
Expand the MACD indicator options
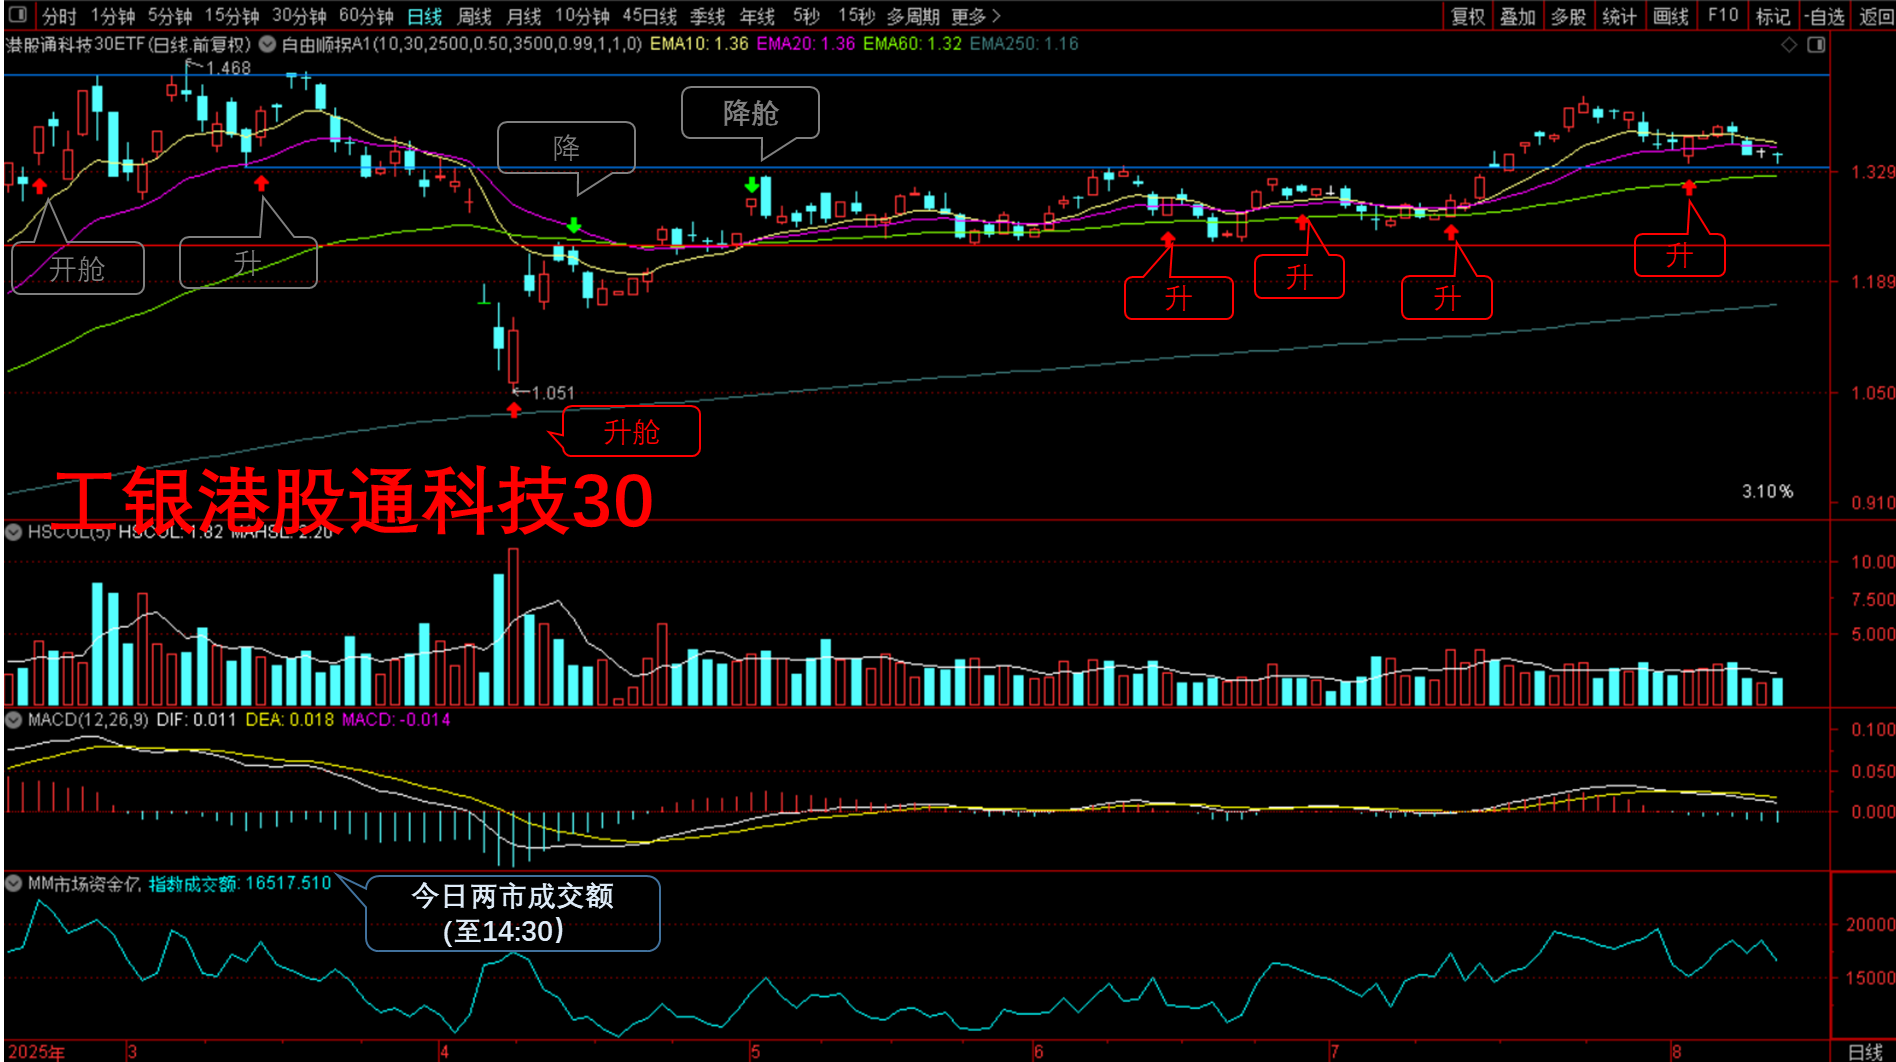click(x=14, y=719)
